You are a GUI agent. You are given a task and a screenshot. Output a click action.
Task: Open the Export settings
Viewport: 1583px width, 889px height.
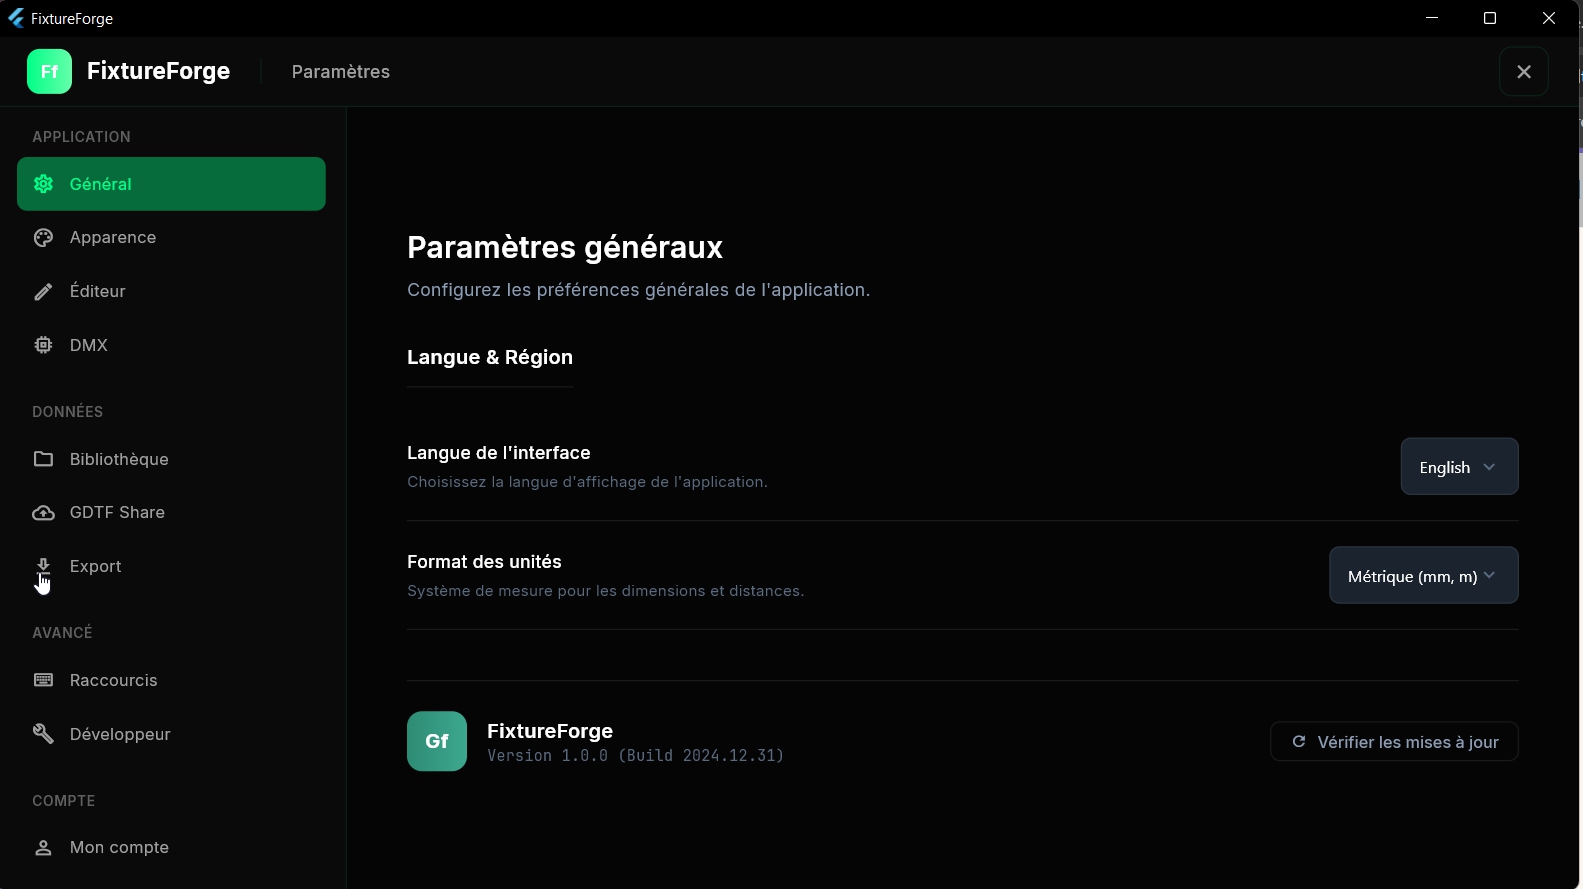(171, 566)
